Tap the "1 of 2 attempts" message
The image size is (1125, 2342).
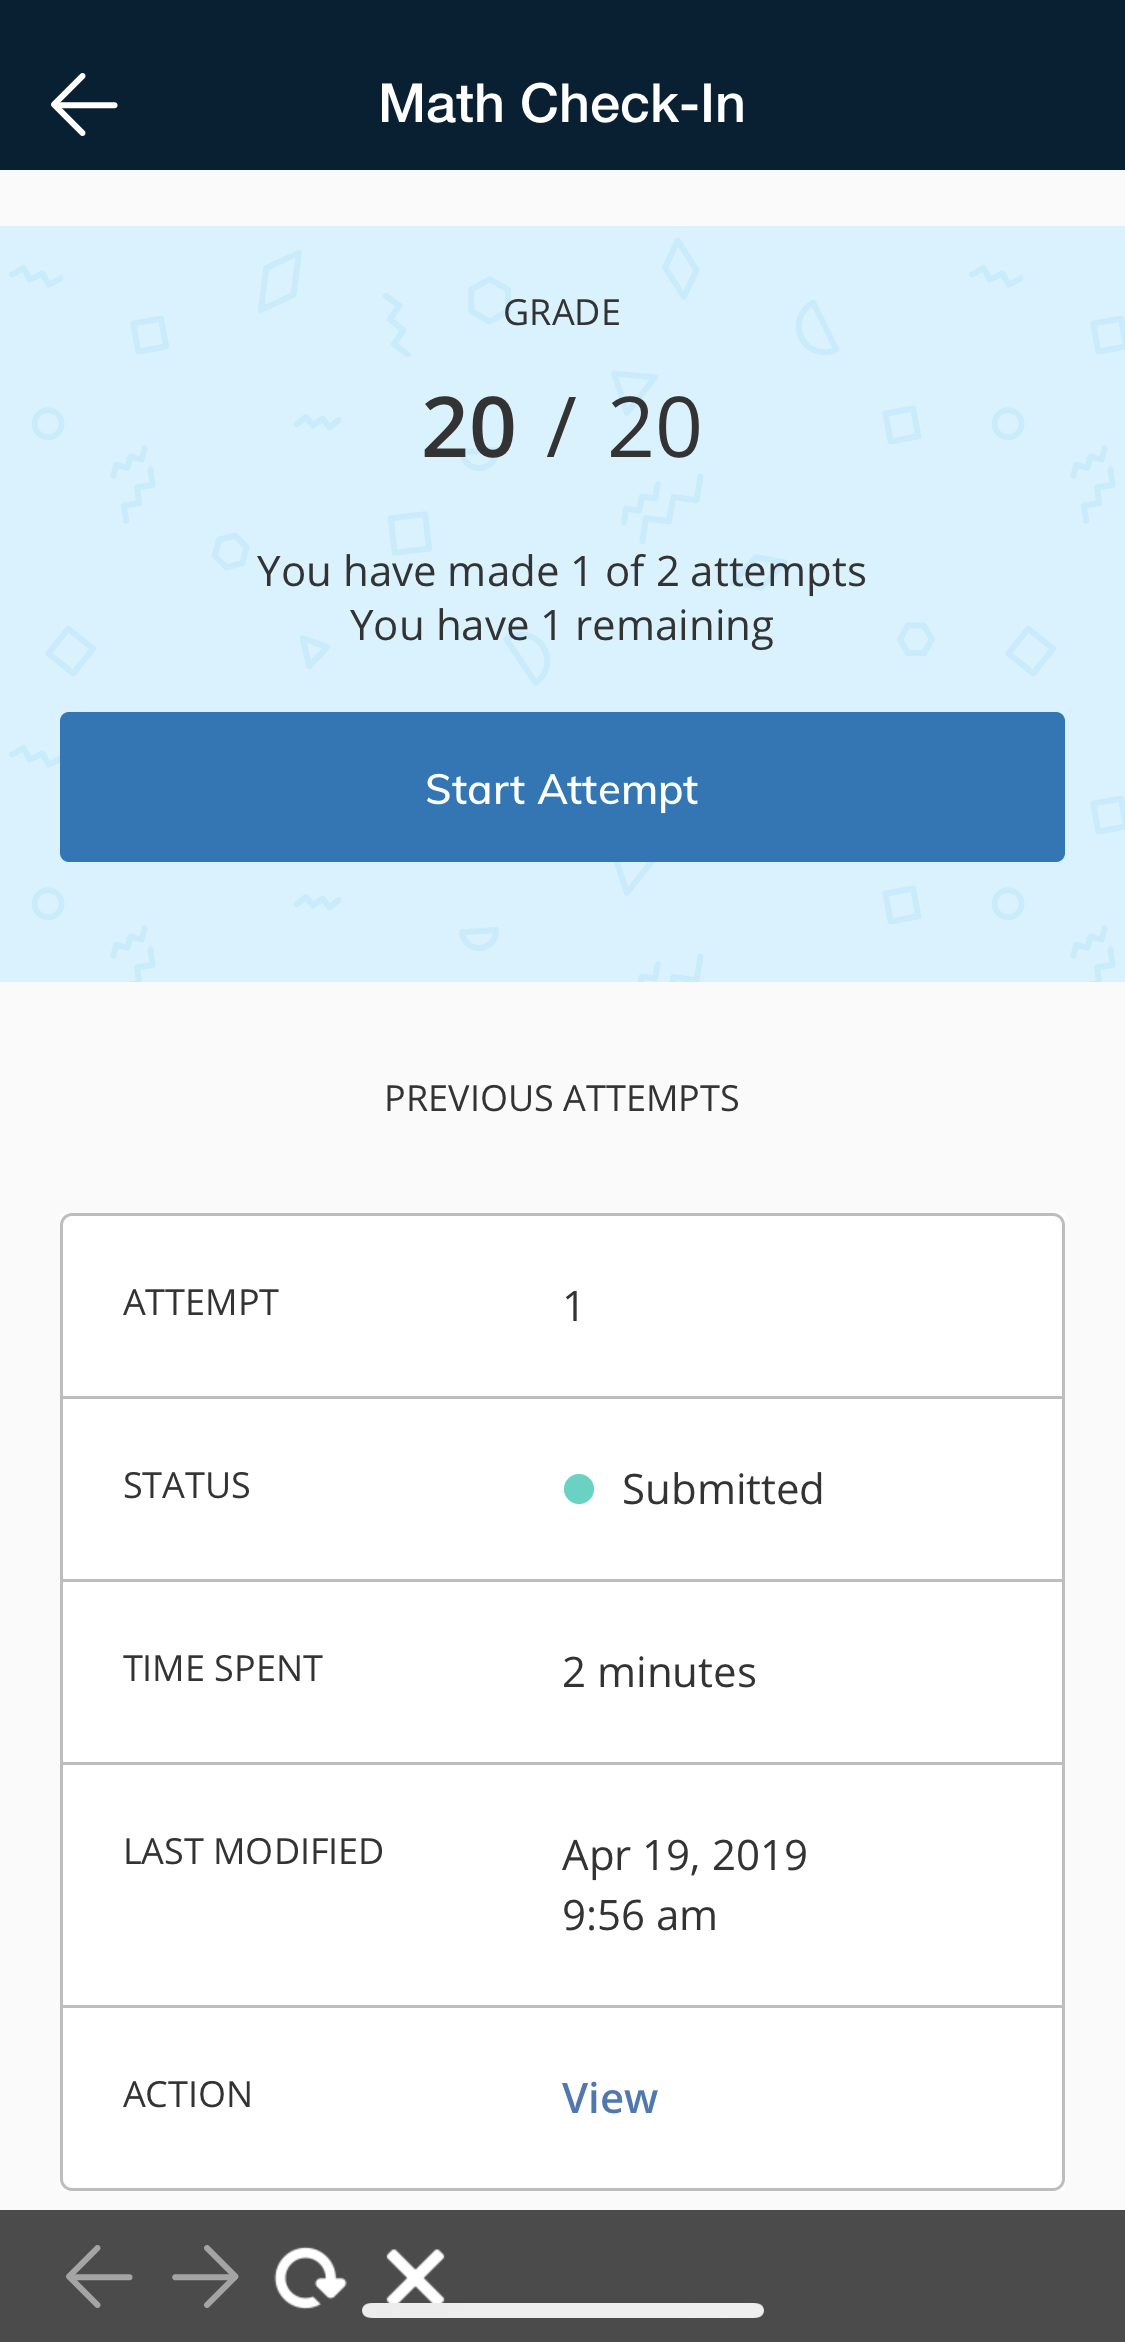coord(562,572)
